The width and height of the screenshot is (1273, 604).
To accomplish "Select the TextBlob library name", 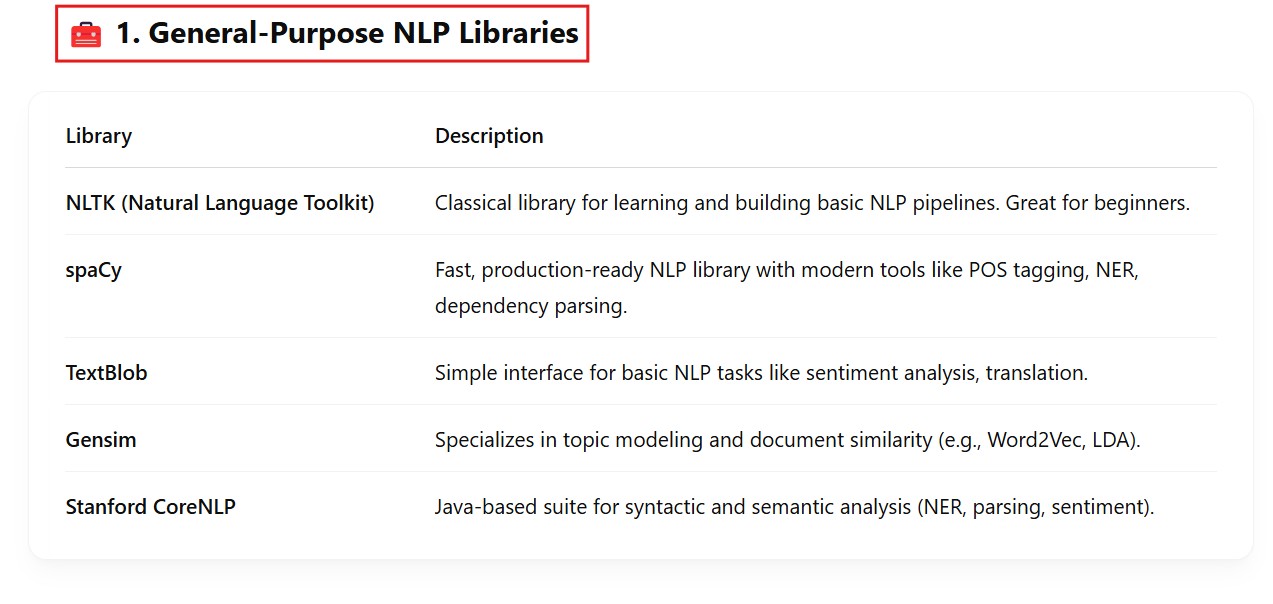I will click(107, 373).
